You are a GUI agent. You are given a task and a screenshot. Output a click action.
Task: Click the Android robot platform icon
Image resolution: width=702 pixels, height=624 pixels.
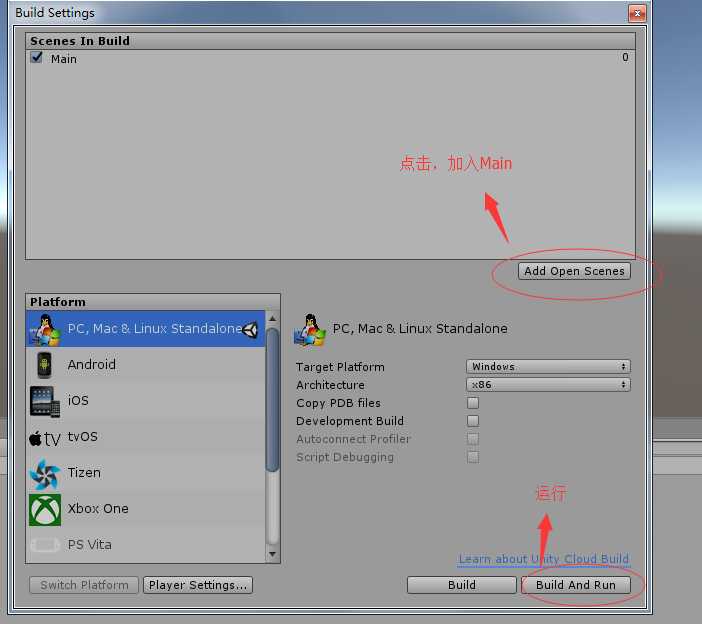(x=44, y=365)
